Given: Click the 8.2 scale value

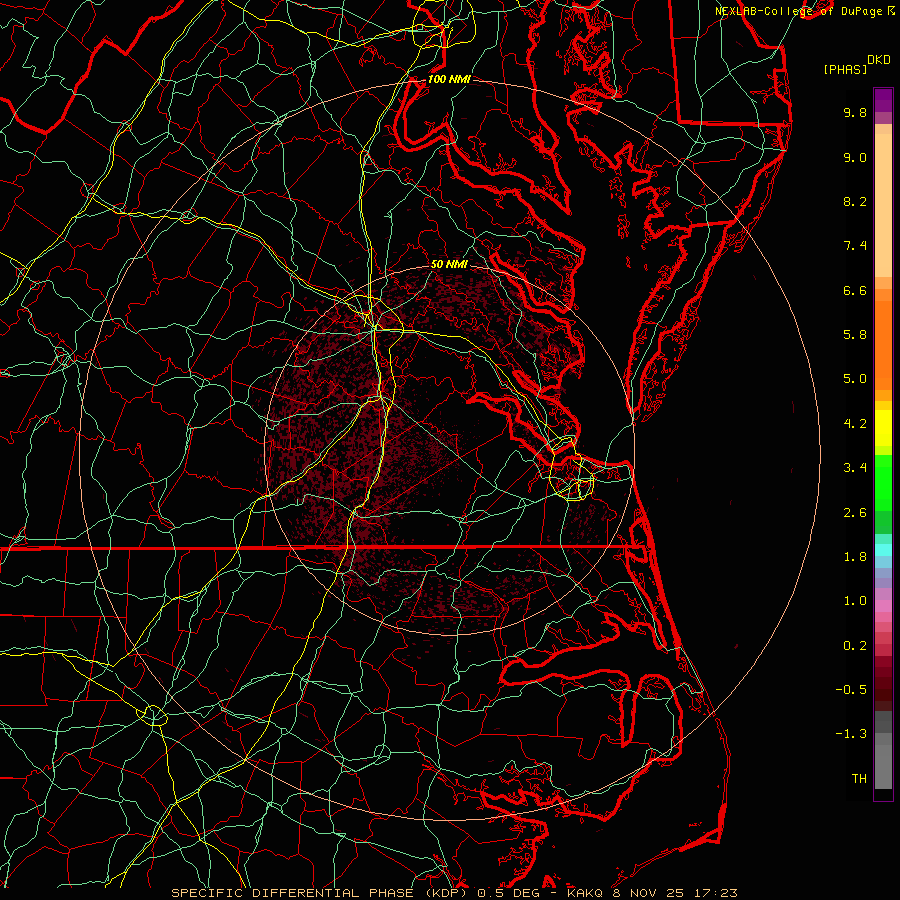Looking at the screenshot, I should point(855,201).
